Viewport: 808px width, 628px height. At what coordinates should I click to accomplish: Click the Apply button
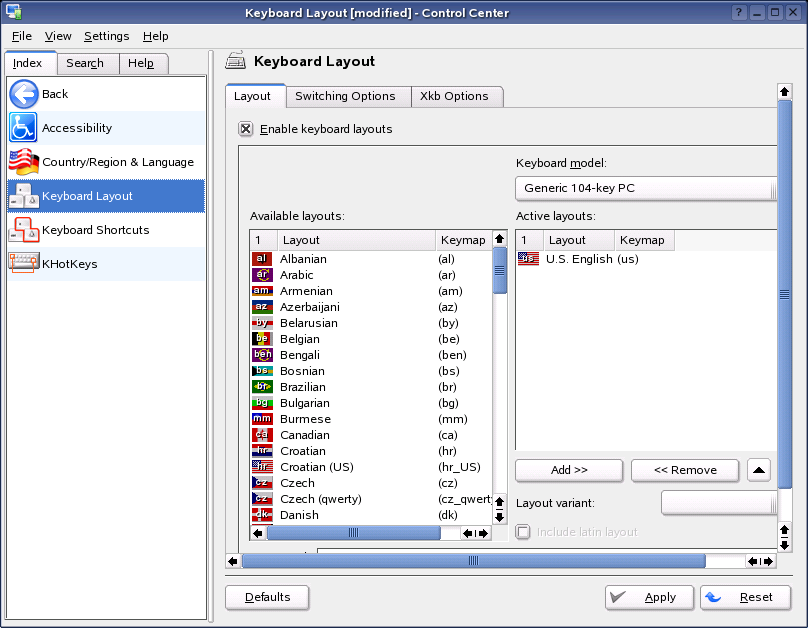click(x=649, y=597)
